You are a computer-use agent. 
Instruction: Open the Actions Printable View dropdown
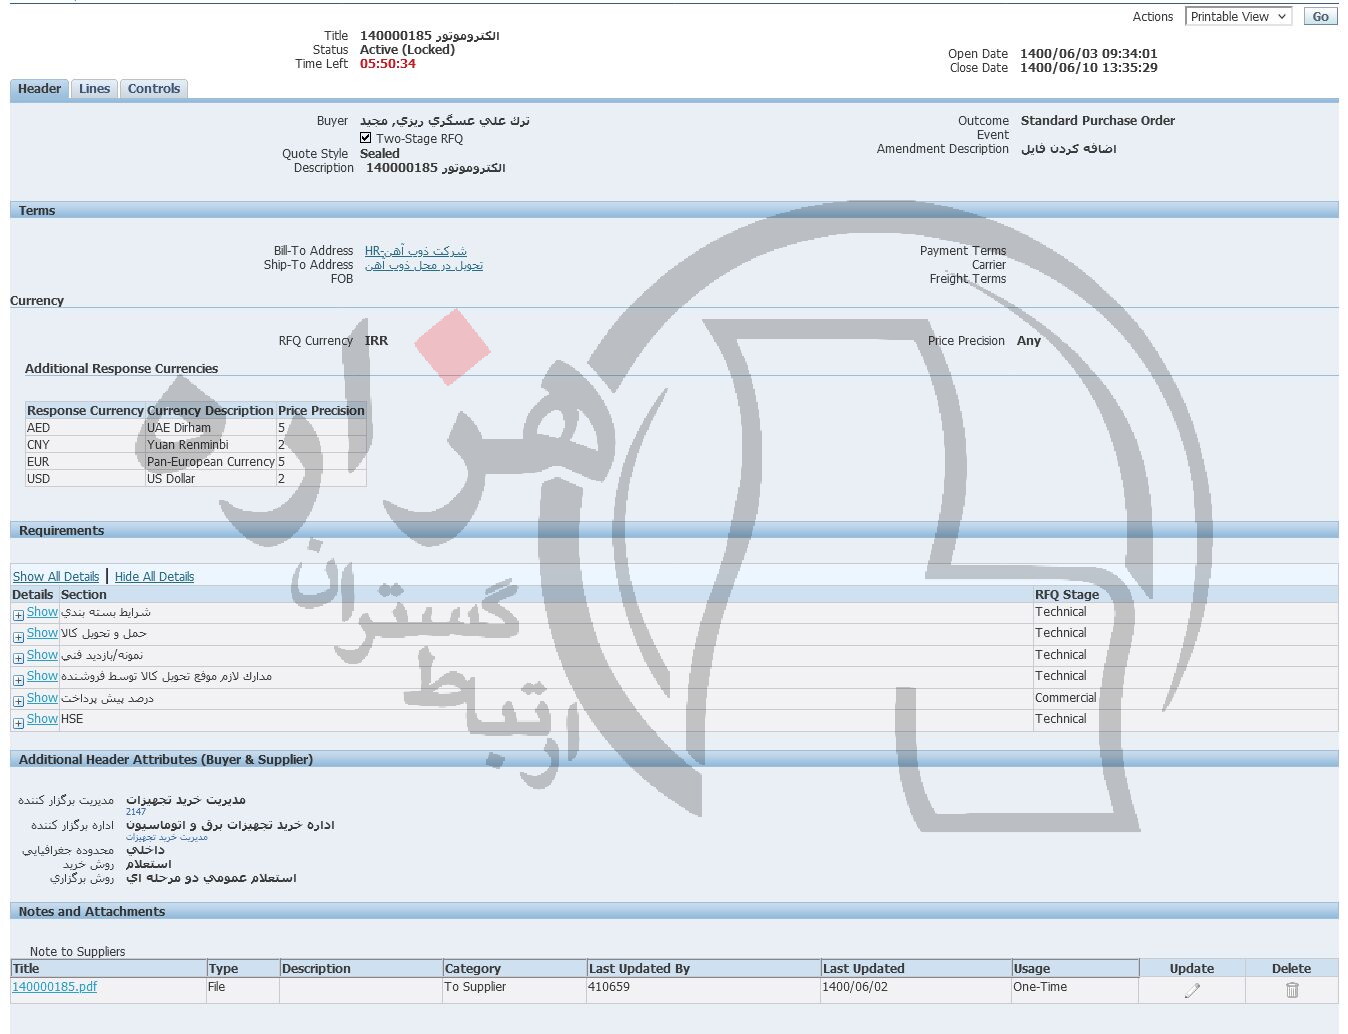point(1238,17)
